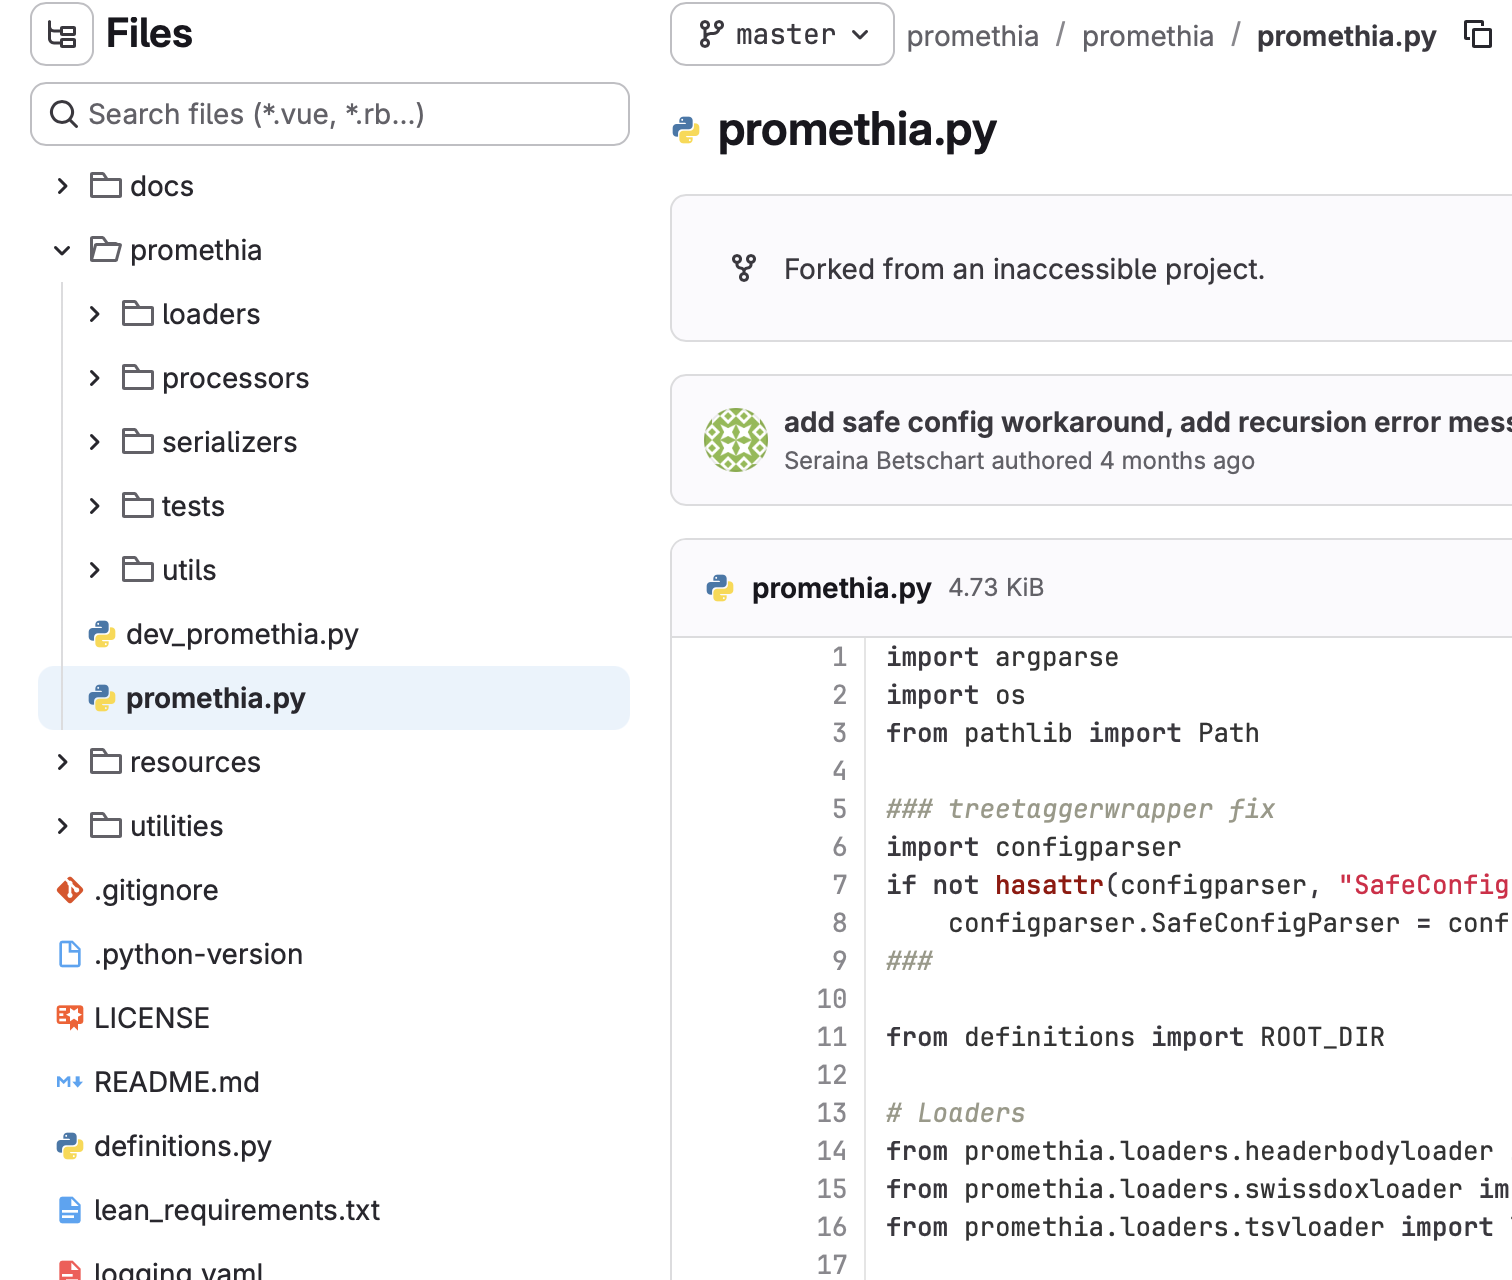Open the master branch dropdown
Image resolution: width=1512 pixels, height=1280 pixels.
(x=782, y=34)
